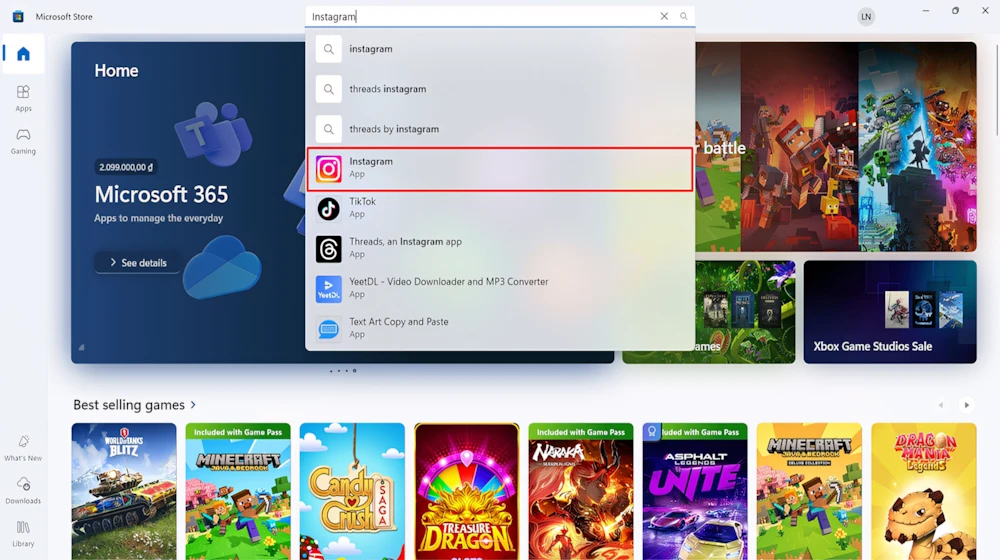This screenshot has height=560, width=1000.
Task: Click the Microsoft 365 banner title
Action: (x=161, y=195)
